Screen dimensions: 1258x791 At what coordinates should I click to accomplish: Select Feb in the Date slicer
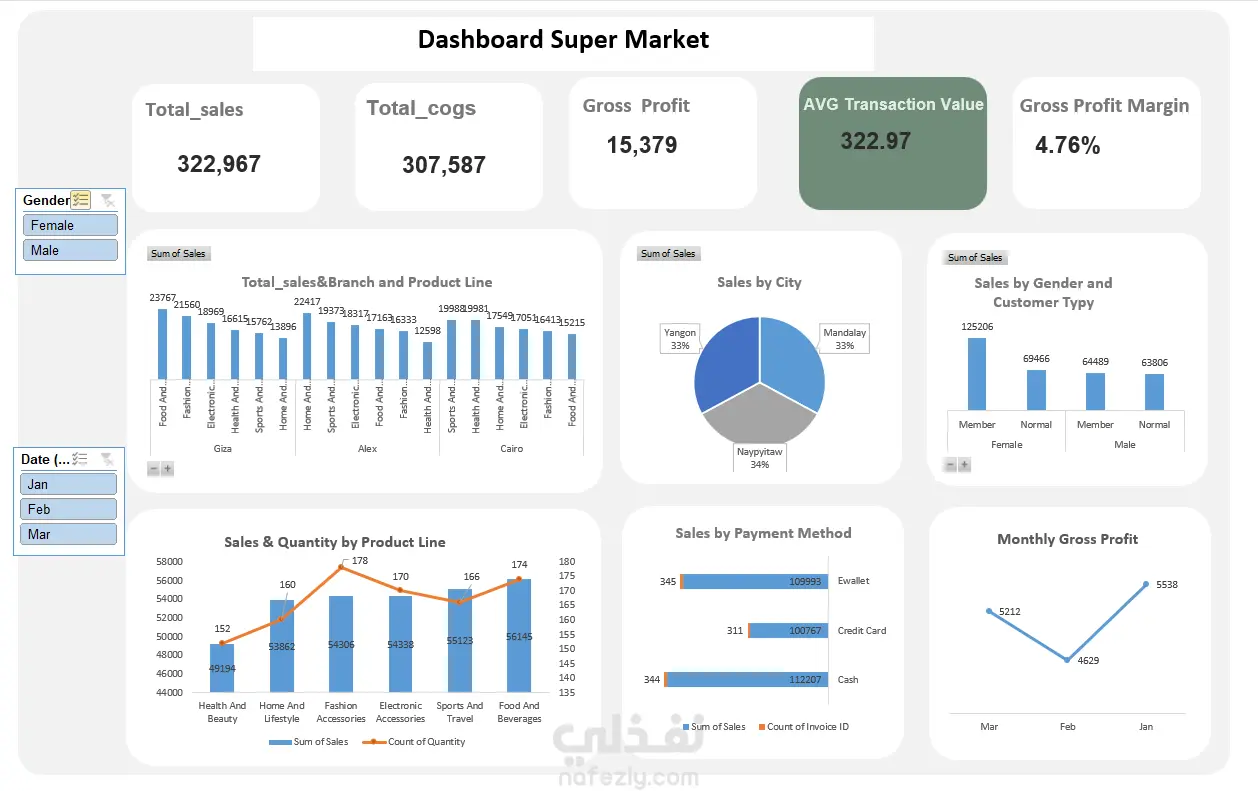pos(69,509)
